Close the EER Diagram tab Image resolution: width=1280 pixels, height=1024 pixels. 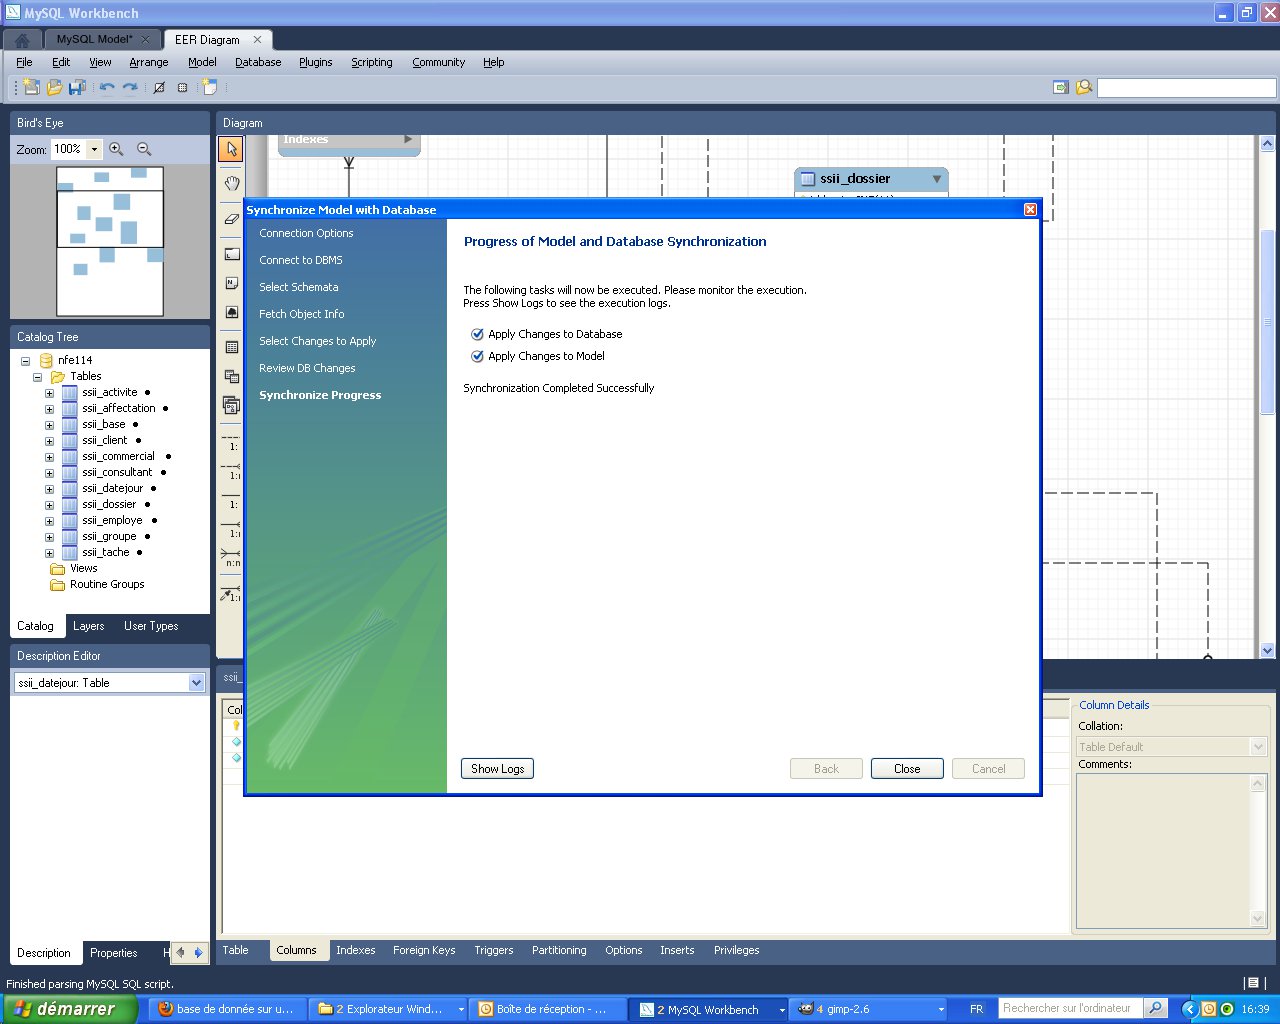pyautogui.click(x=257, y=40)
